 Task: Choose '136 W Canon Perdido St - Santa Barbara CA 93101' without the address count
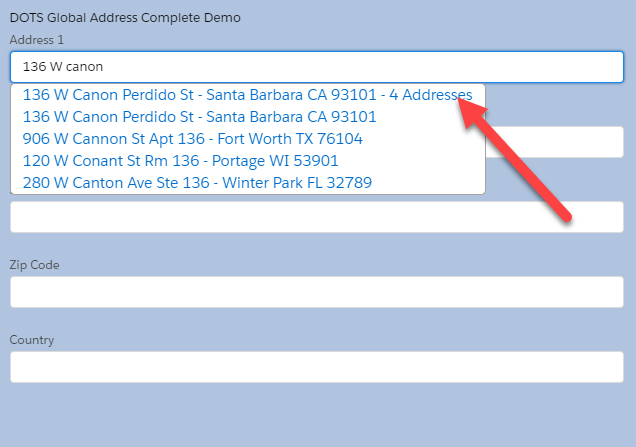(x=199, y=117)
